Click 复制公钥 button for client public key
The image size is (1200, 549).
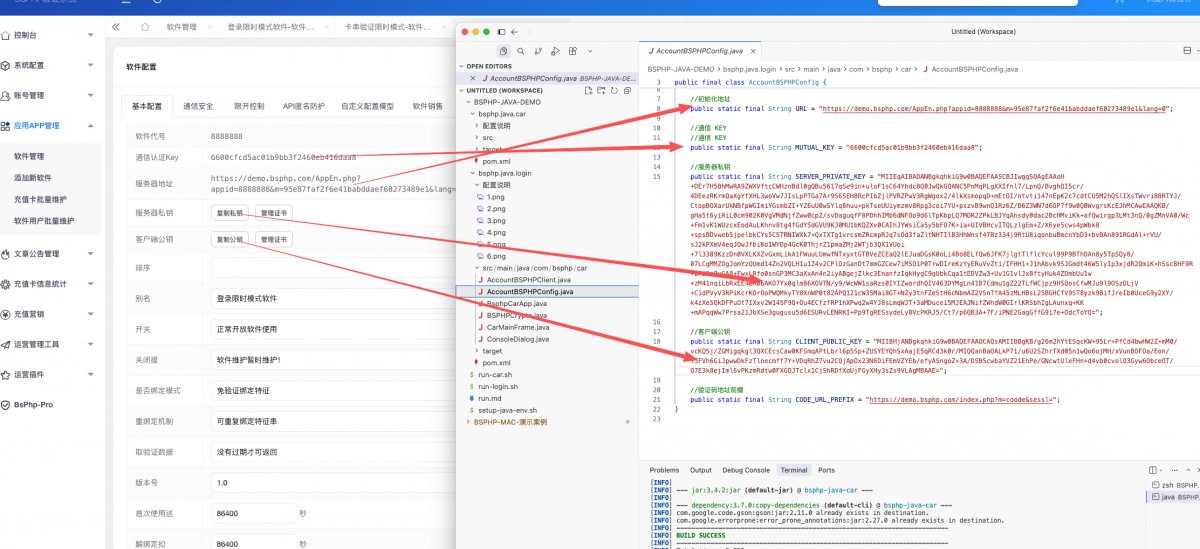229,240
